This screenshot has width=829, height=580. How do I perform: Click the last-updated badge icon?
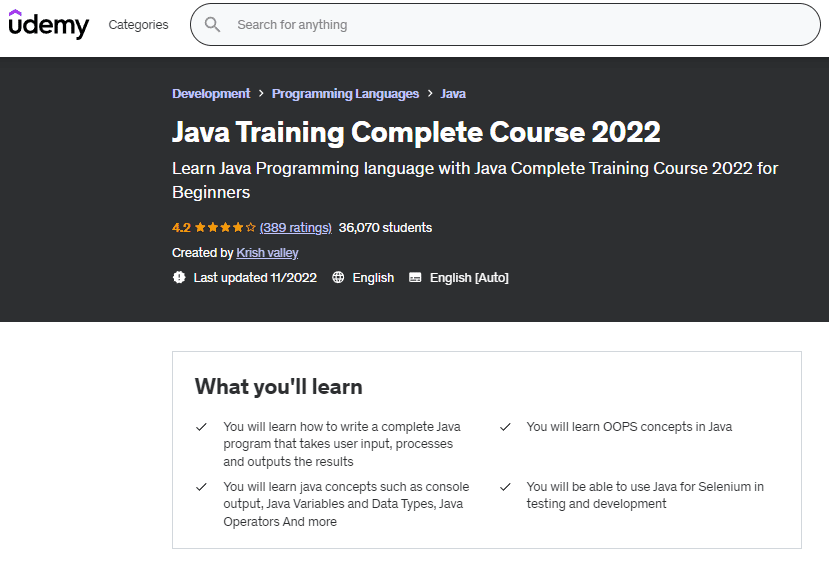pos(179,277)
